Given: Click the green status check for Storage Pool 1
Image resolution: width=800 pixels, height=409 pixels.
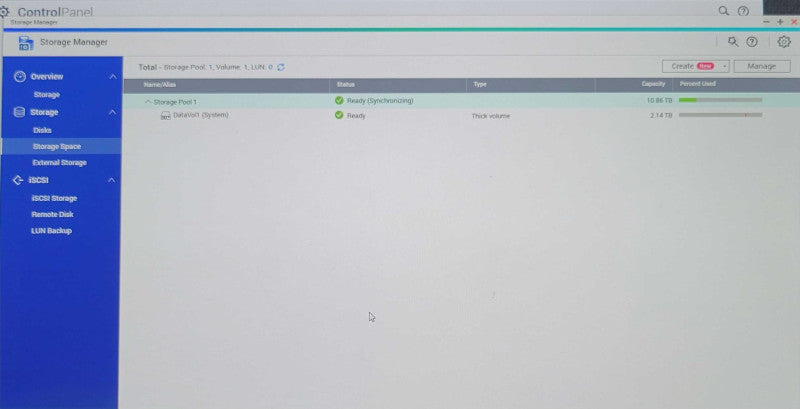Looking at the screenshot, I should [339, 100].
